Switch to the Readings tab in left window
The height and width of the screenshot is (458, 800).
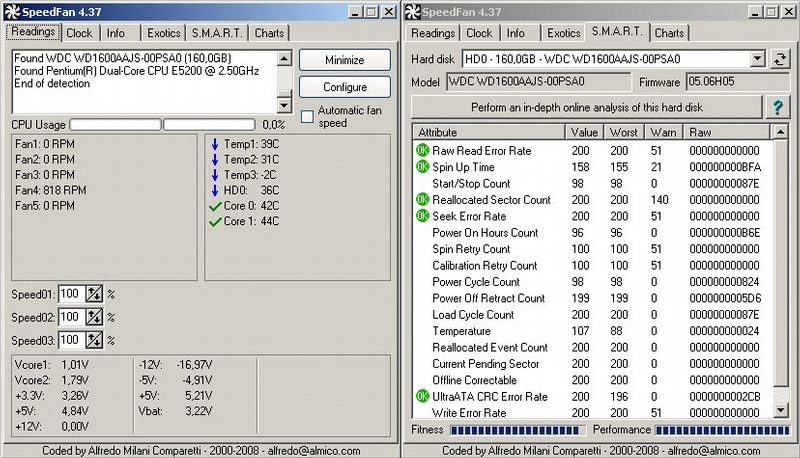33,32
